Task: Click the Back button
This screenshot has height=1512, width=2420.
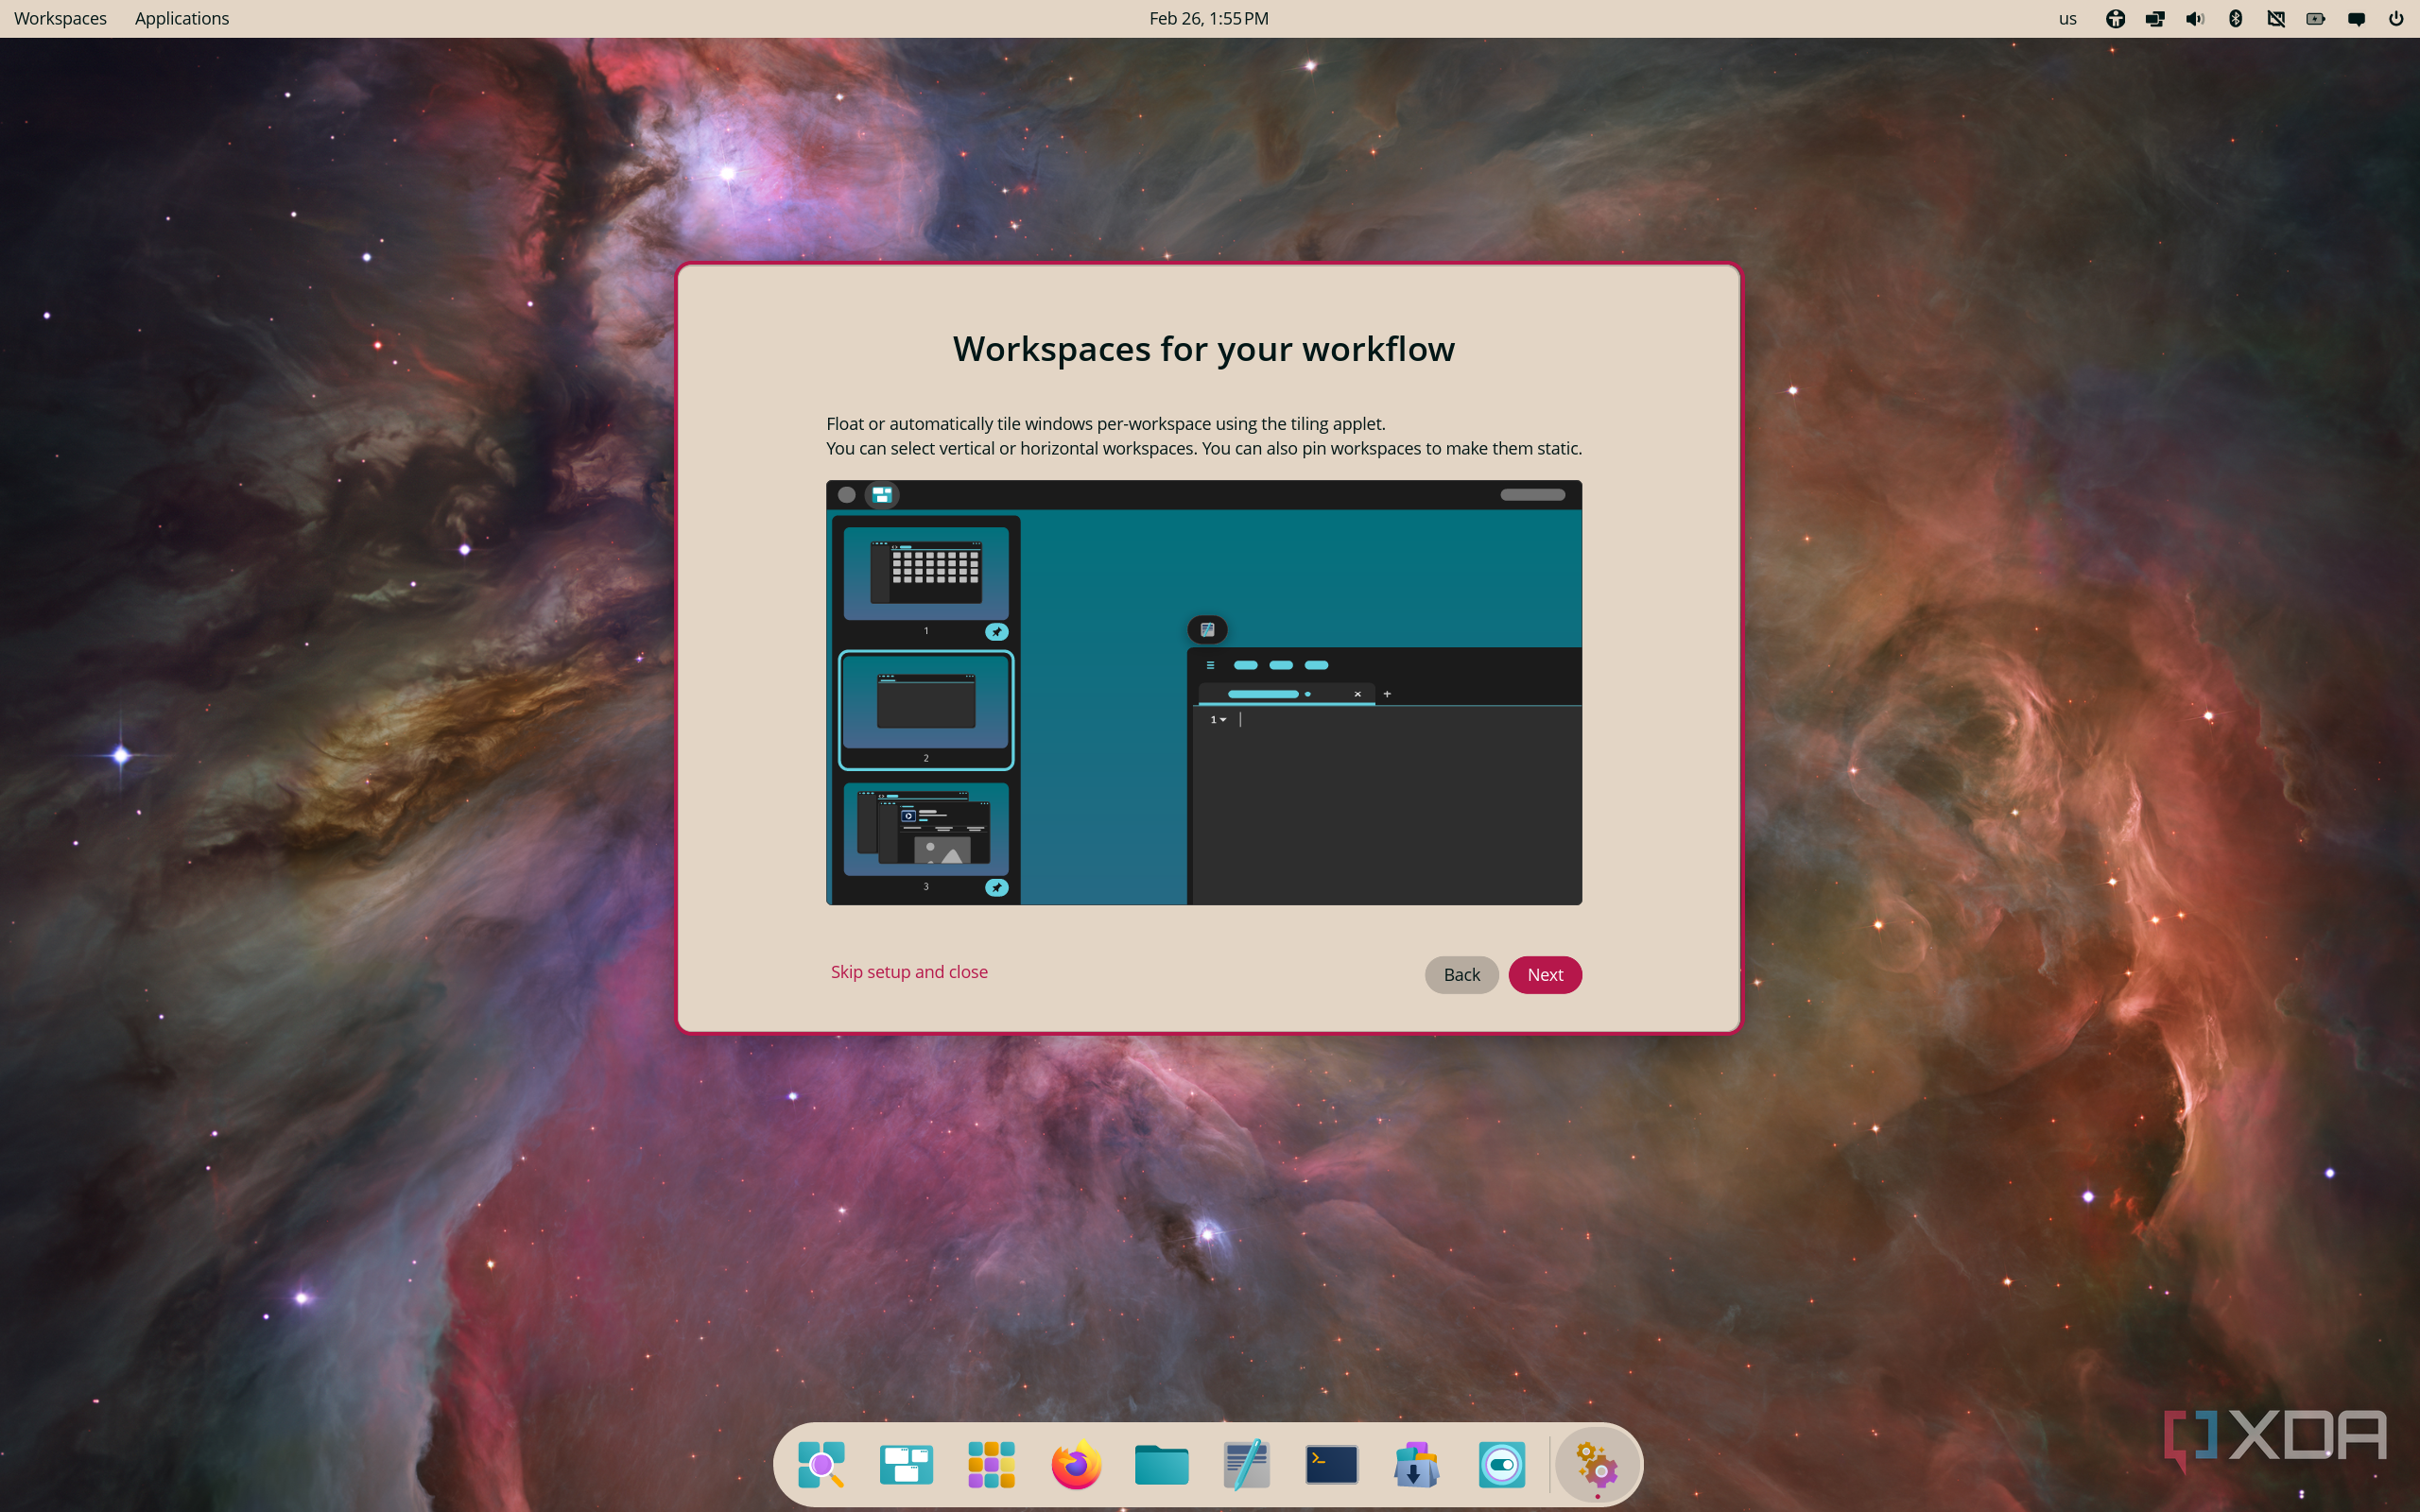Action: pyautogui.click(x=1461, y=974)
